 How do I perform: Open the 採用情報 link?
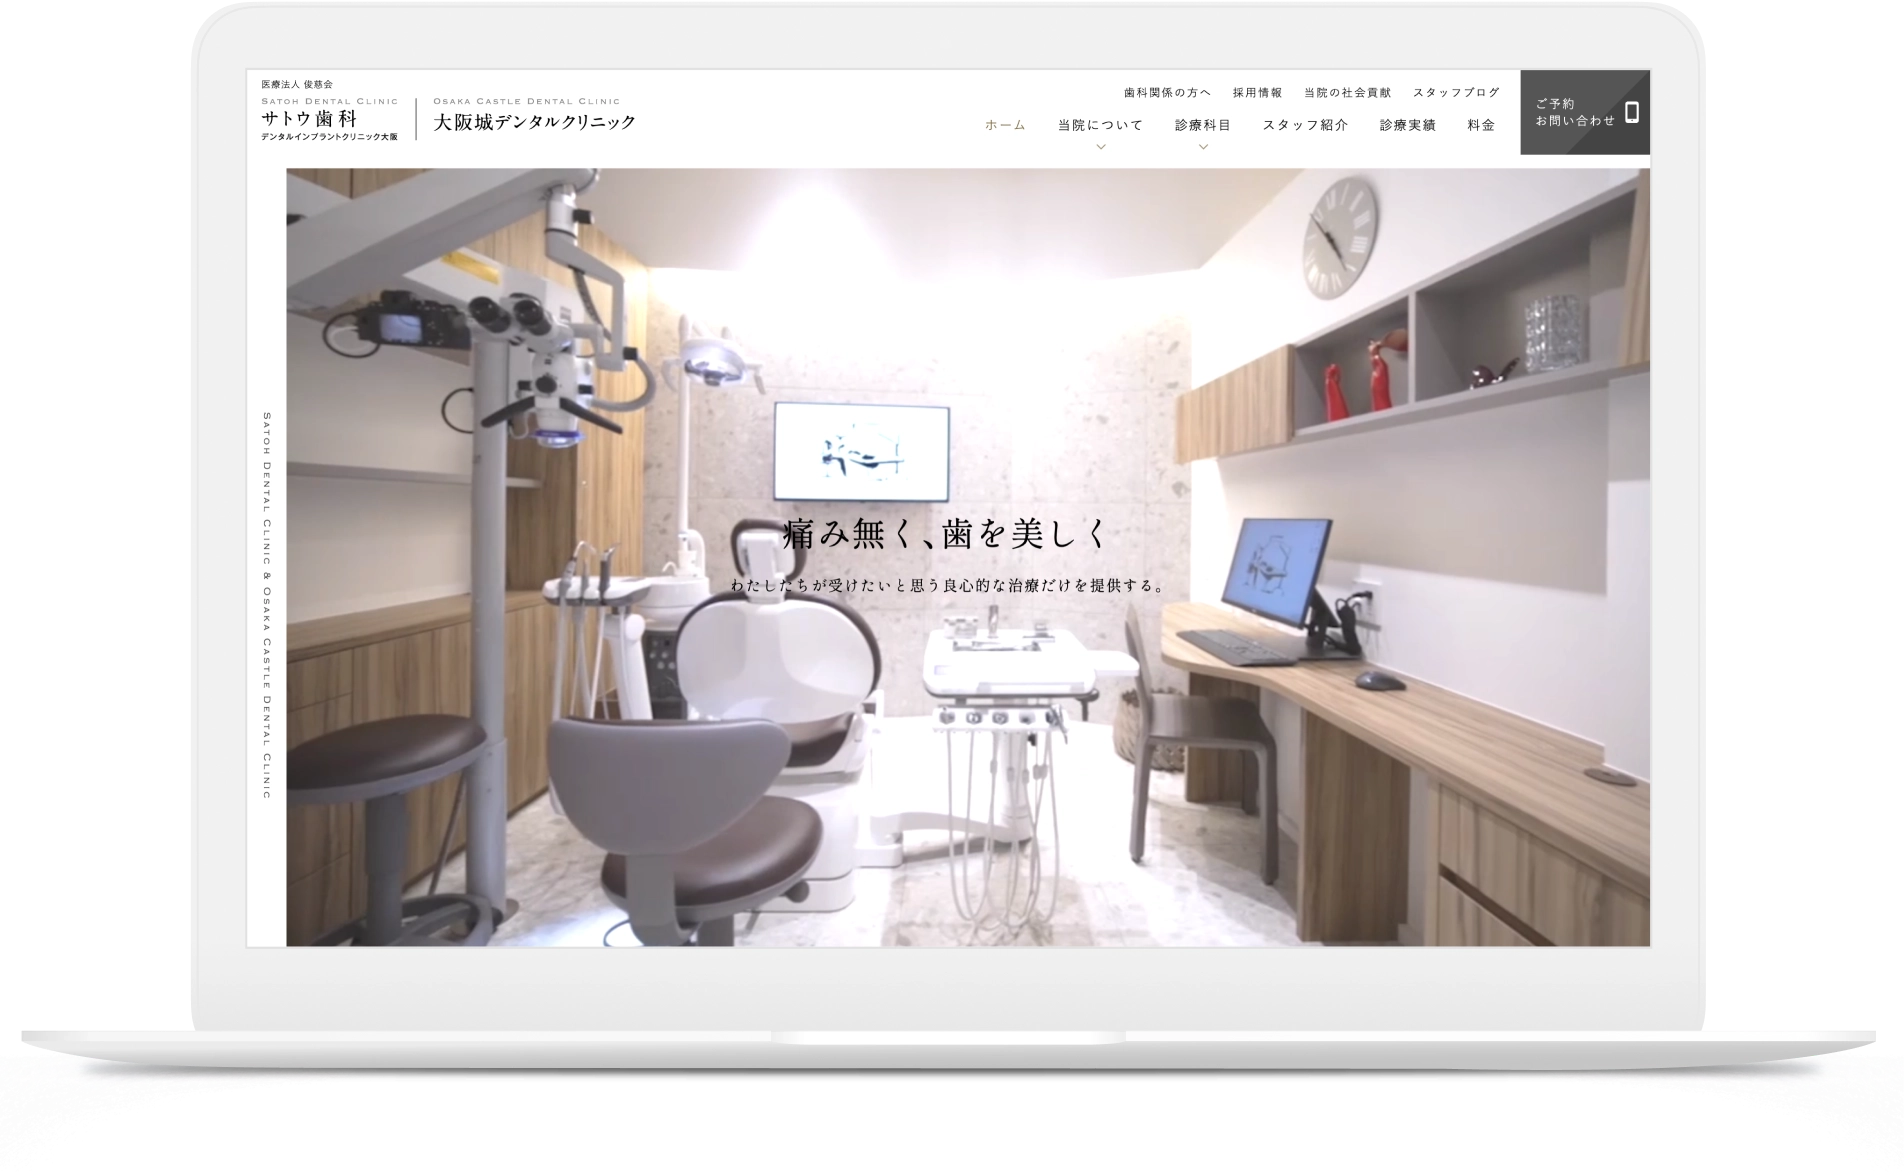(1257, 92)
